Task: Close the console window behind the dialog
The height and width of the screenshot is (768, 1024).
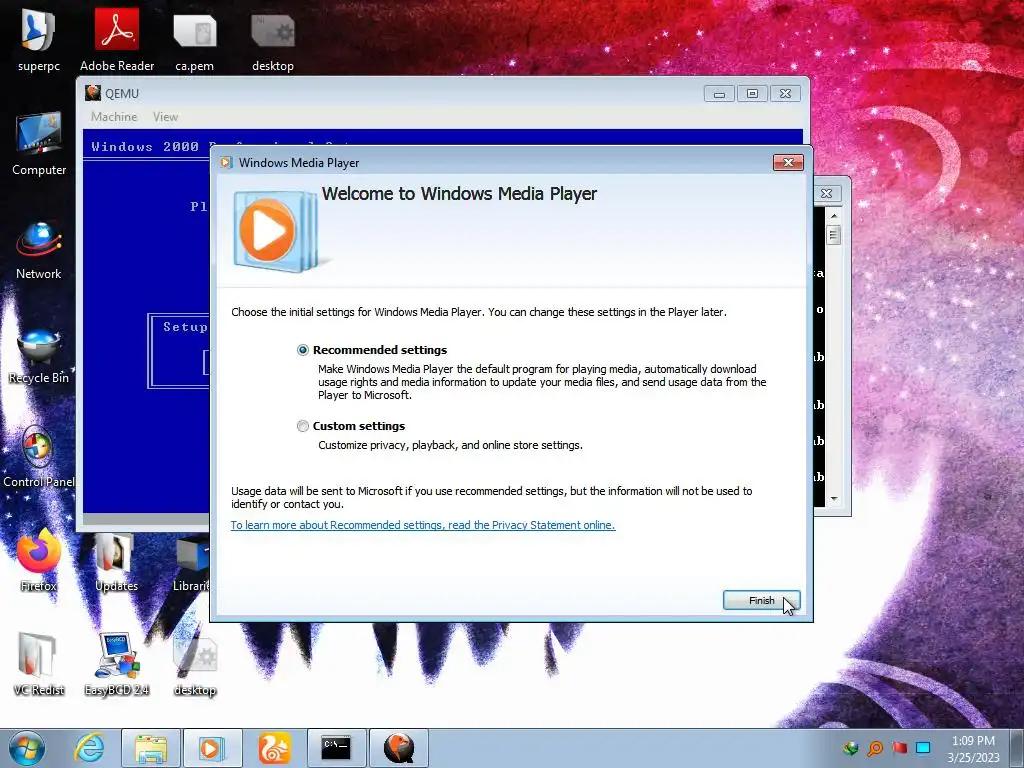Action: (x=827, y=193)
